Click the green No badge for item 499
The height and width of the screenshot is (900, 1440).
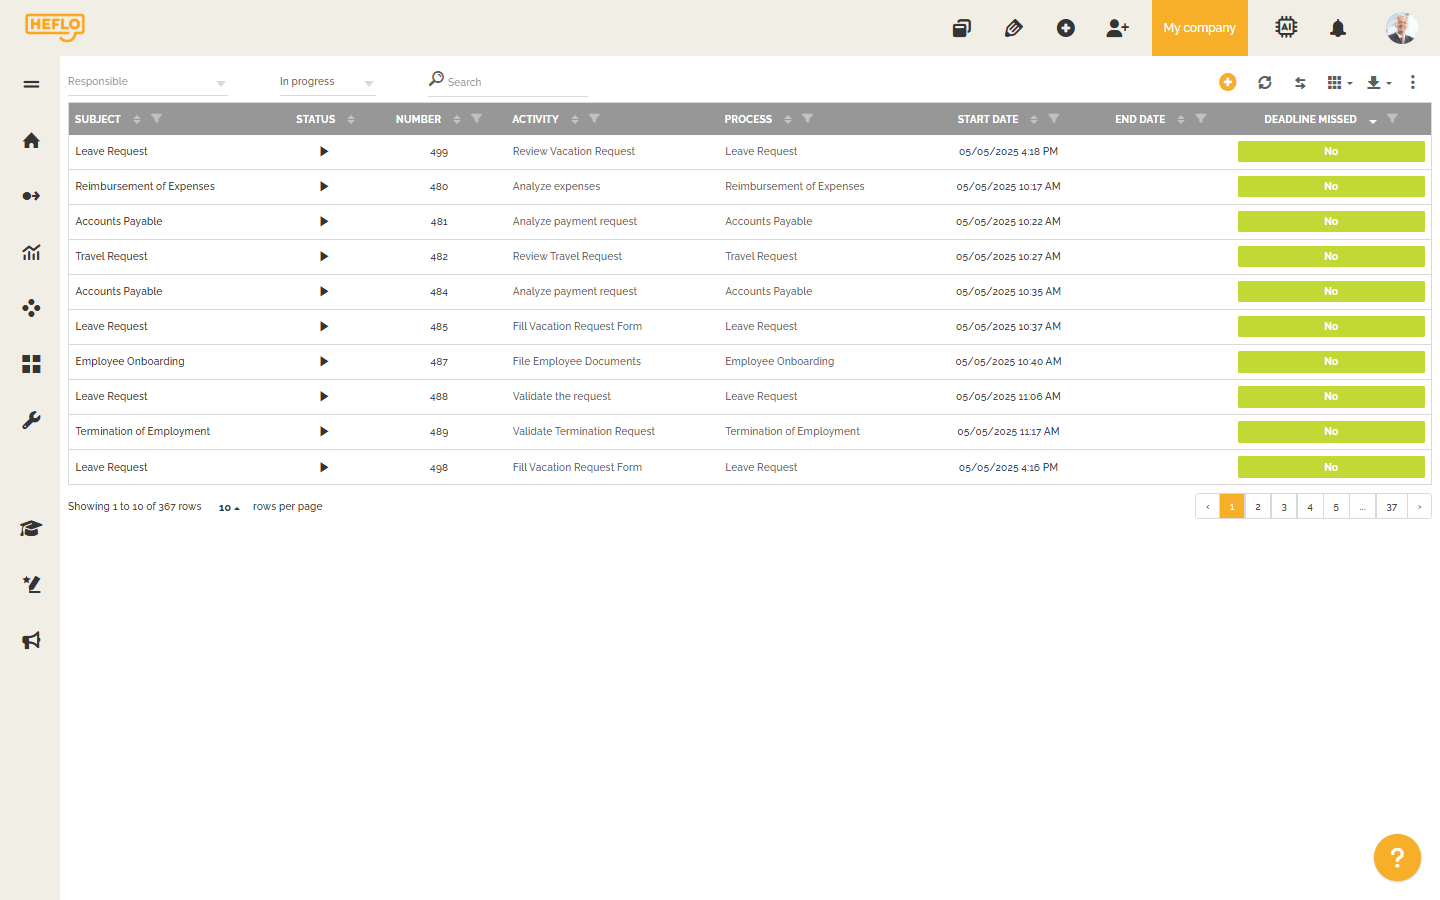(x=1330, y=152)
